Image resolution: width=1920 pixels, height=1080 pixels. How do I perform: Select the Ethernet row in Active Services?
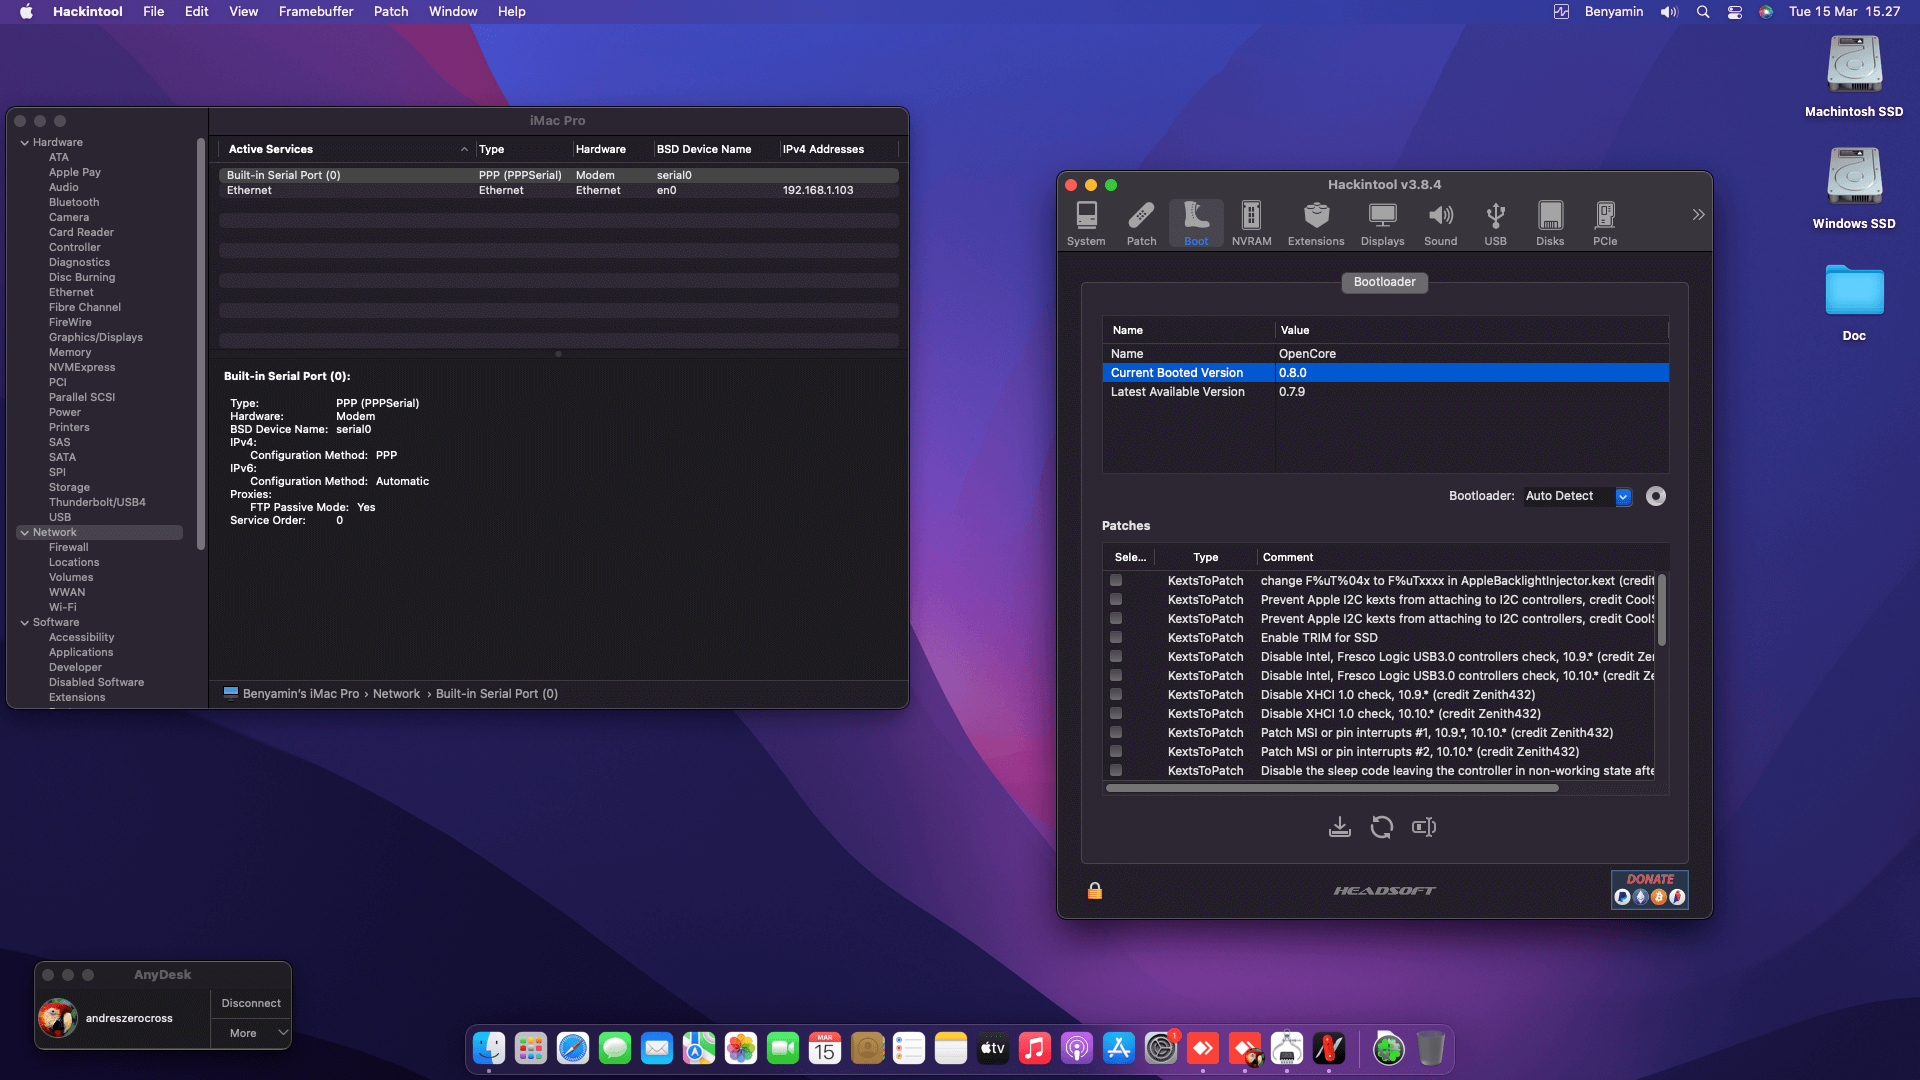pyautogui.click(x=558, y=190)
